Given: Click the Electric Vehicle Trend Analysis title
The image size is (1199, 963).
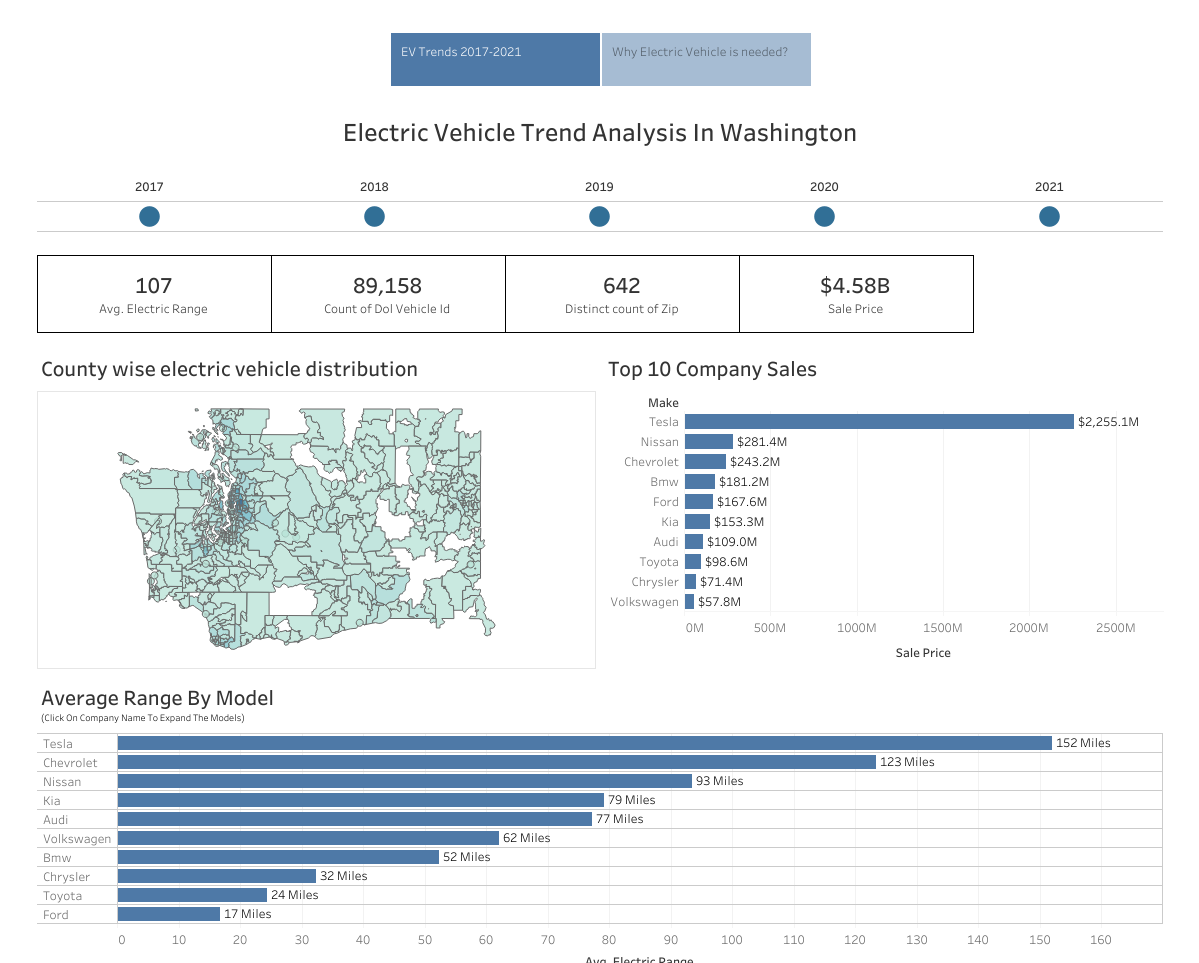Looking at the screenshot, I should point(600,133).
